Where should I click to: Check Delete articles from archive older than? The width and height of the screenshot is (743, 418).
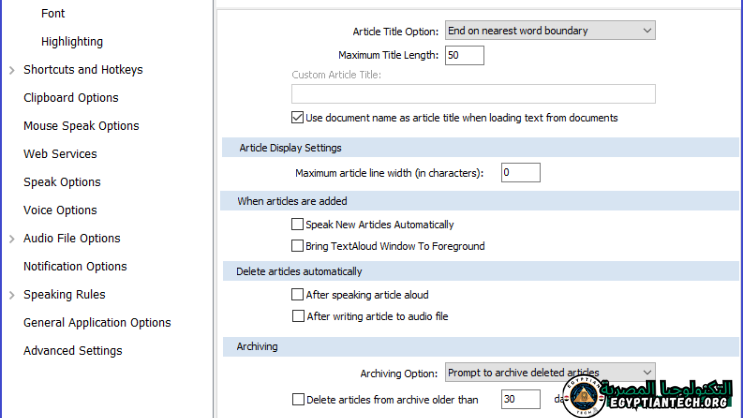click(x=297, y=399)
